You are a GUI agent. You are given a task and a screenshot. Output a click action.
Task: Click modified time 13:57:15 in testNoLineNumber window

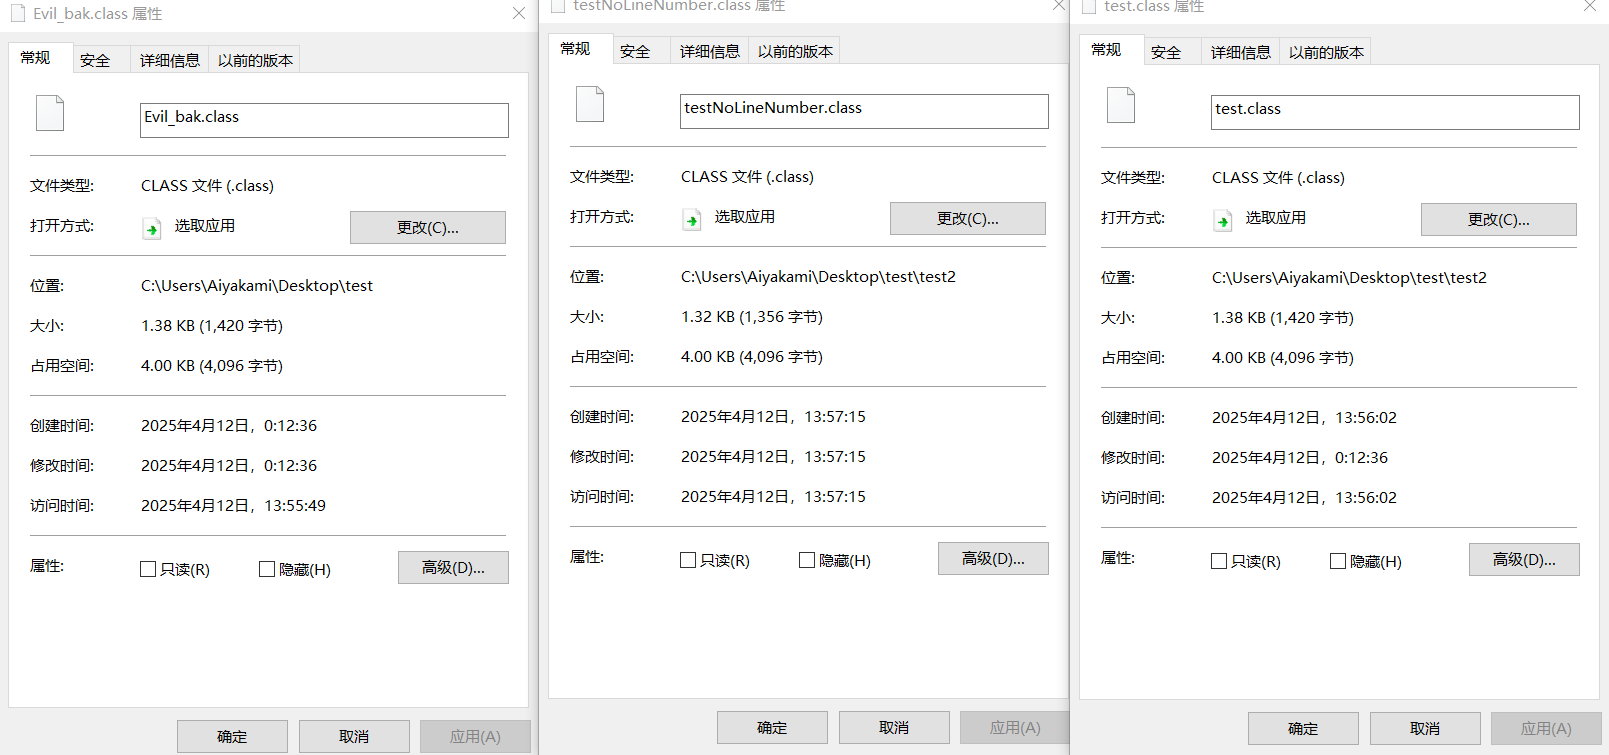pyautogui.click(x=773, y=457)
